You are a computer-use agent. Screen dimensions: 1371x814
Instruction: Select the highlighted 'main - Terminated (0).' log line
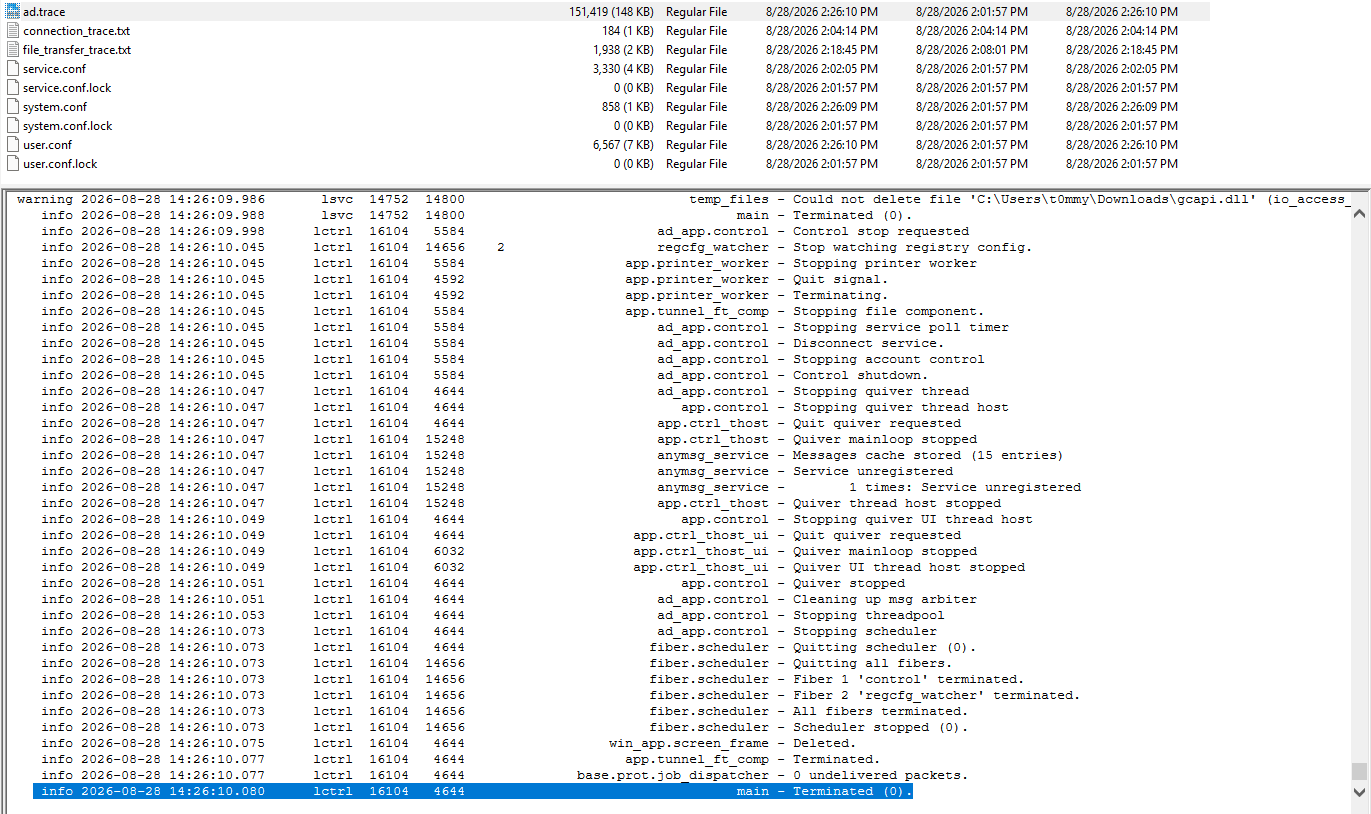click(473, 791)
